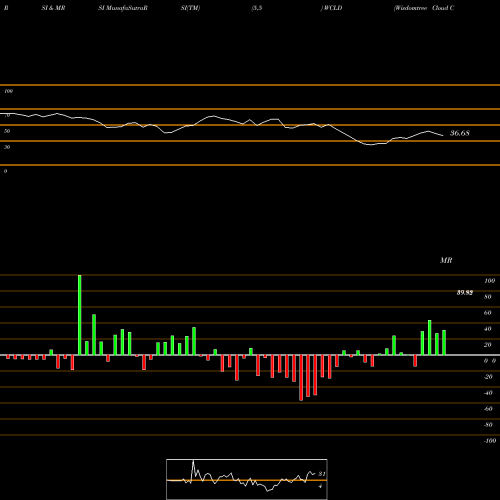This screenshot has width=500, height=500.
Task: Click the last green bar of MR histogram
Action: point(444,343)
